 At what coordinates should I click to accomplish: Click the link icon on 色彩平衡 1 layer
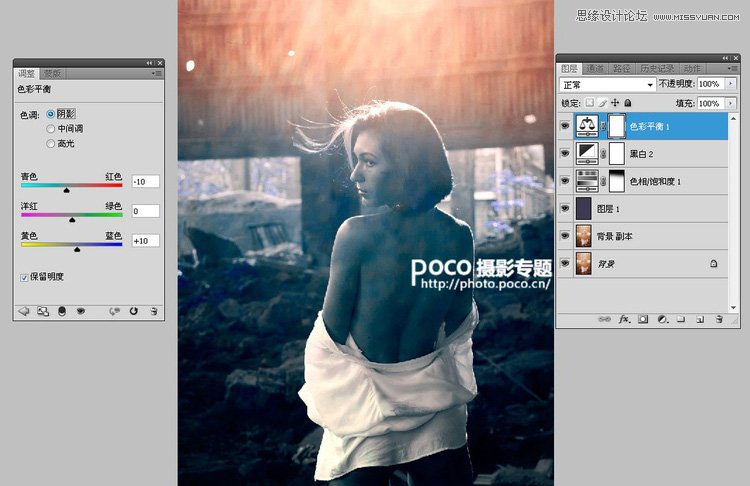point(603,127)
